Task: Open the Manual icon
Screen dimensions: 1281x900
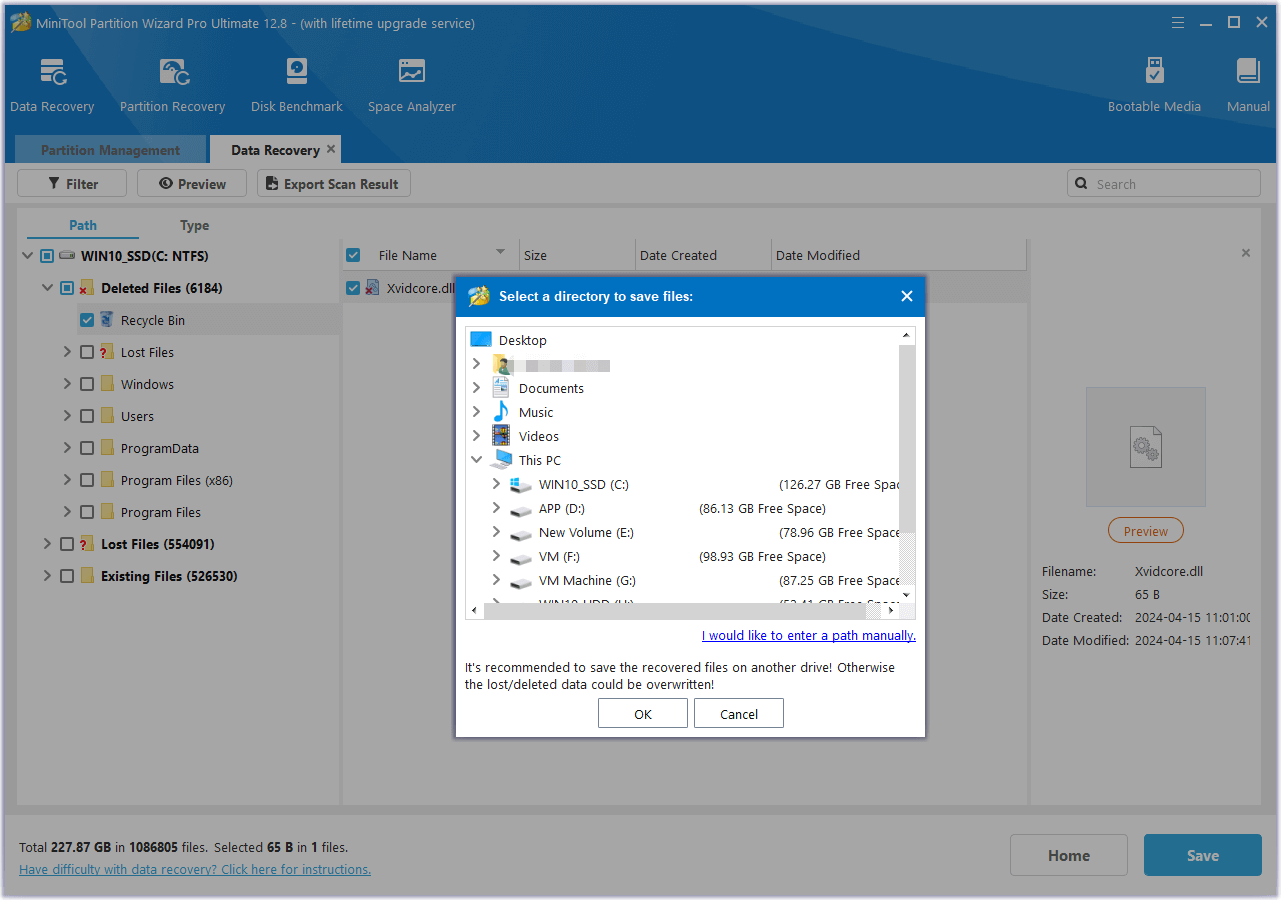Action: click(1248, 73)
